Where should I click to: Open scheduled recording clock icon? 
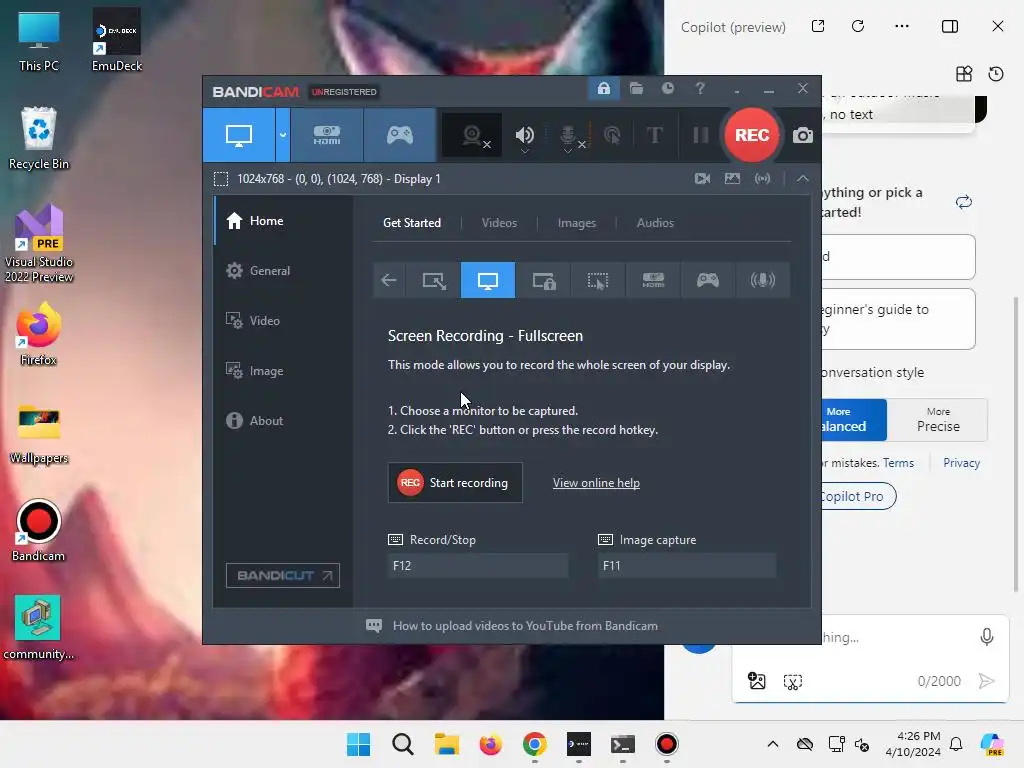click(x=667, y=88)
